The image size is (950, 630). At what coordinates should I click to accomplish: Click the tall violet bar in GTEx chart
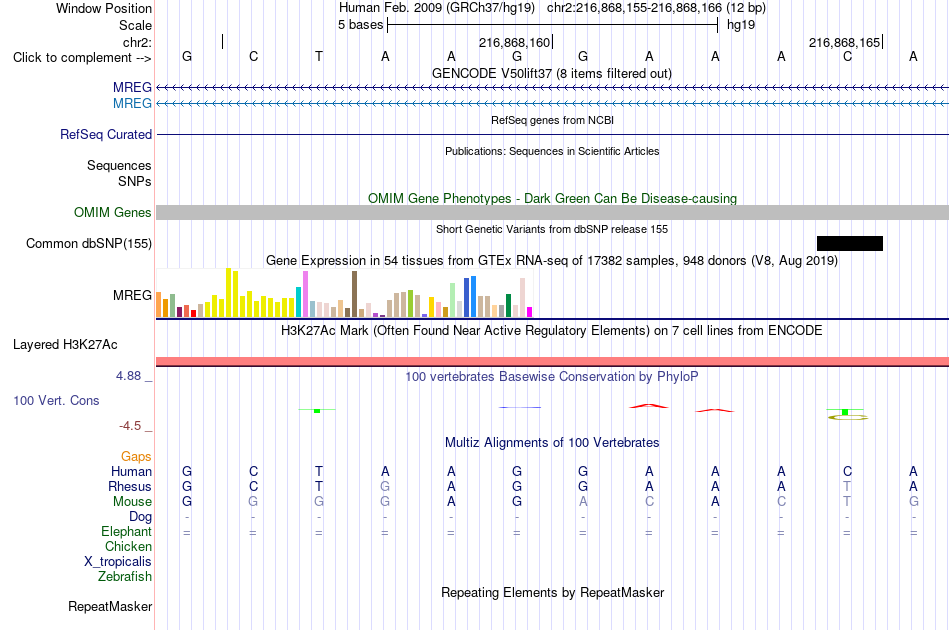(x=305, y=294)
